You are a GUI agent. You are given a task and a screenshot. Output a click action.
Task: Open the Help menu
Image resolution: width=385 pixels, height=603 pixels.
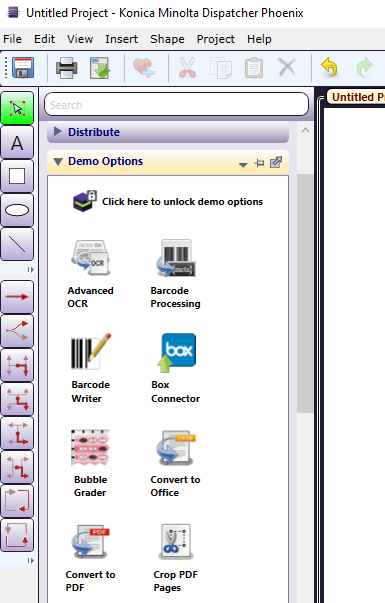coord(259,39)
